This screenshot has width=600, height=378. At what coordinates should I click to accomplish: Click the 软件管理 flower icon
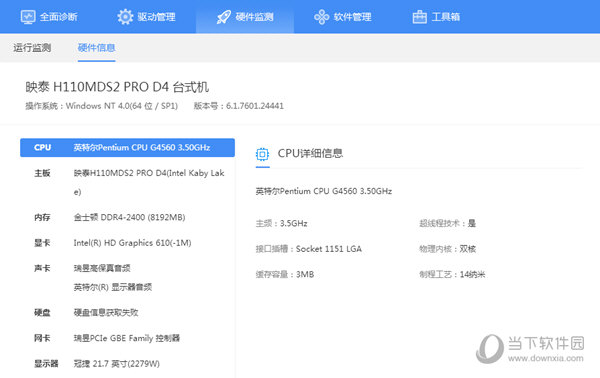click(321, 17)
